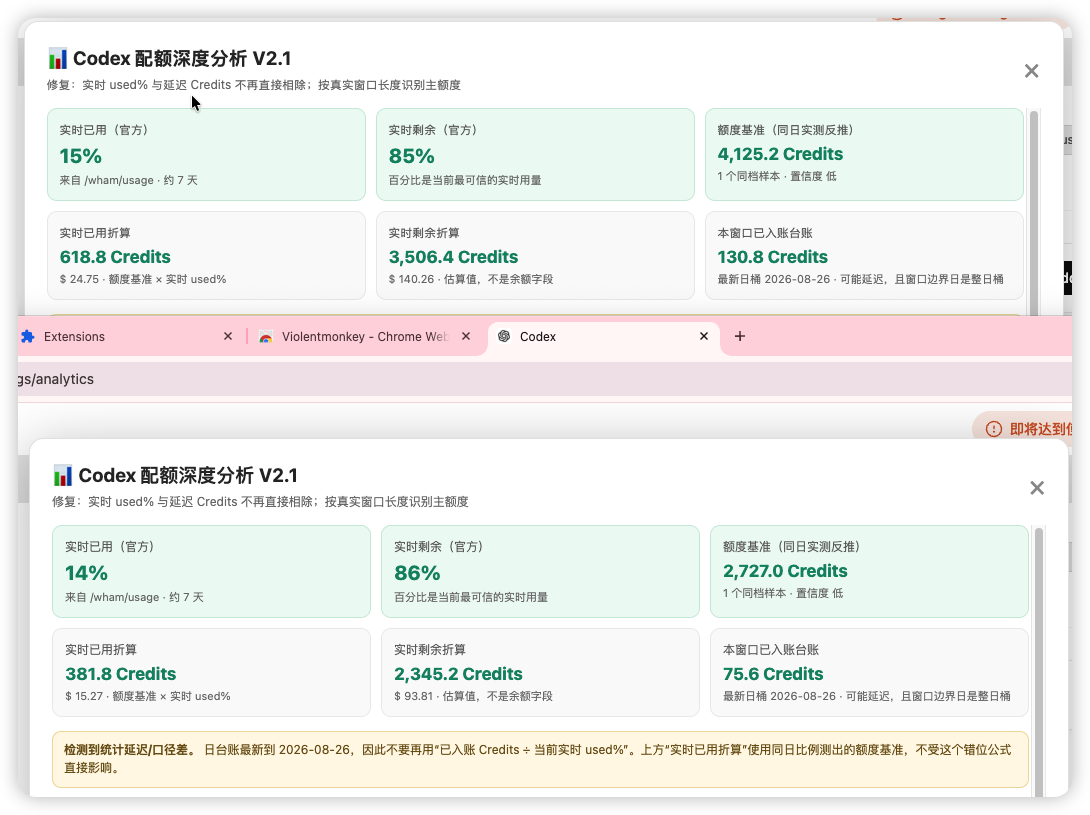The image size is (1090, 815).
Task: Select the 4,125.2 Credits baseline value
Action: click(x=780, y=154)
